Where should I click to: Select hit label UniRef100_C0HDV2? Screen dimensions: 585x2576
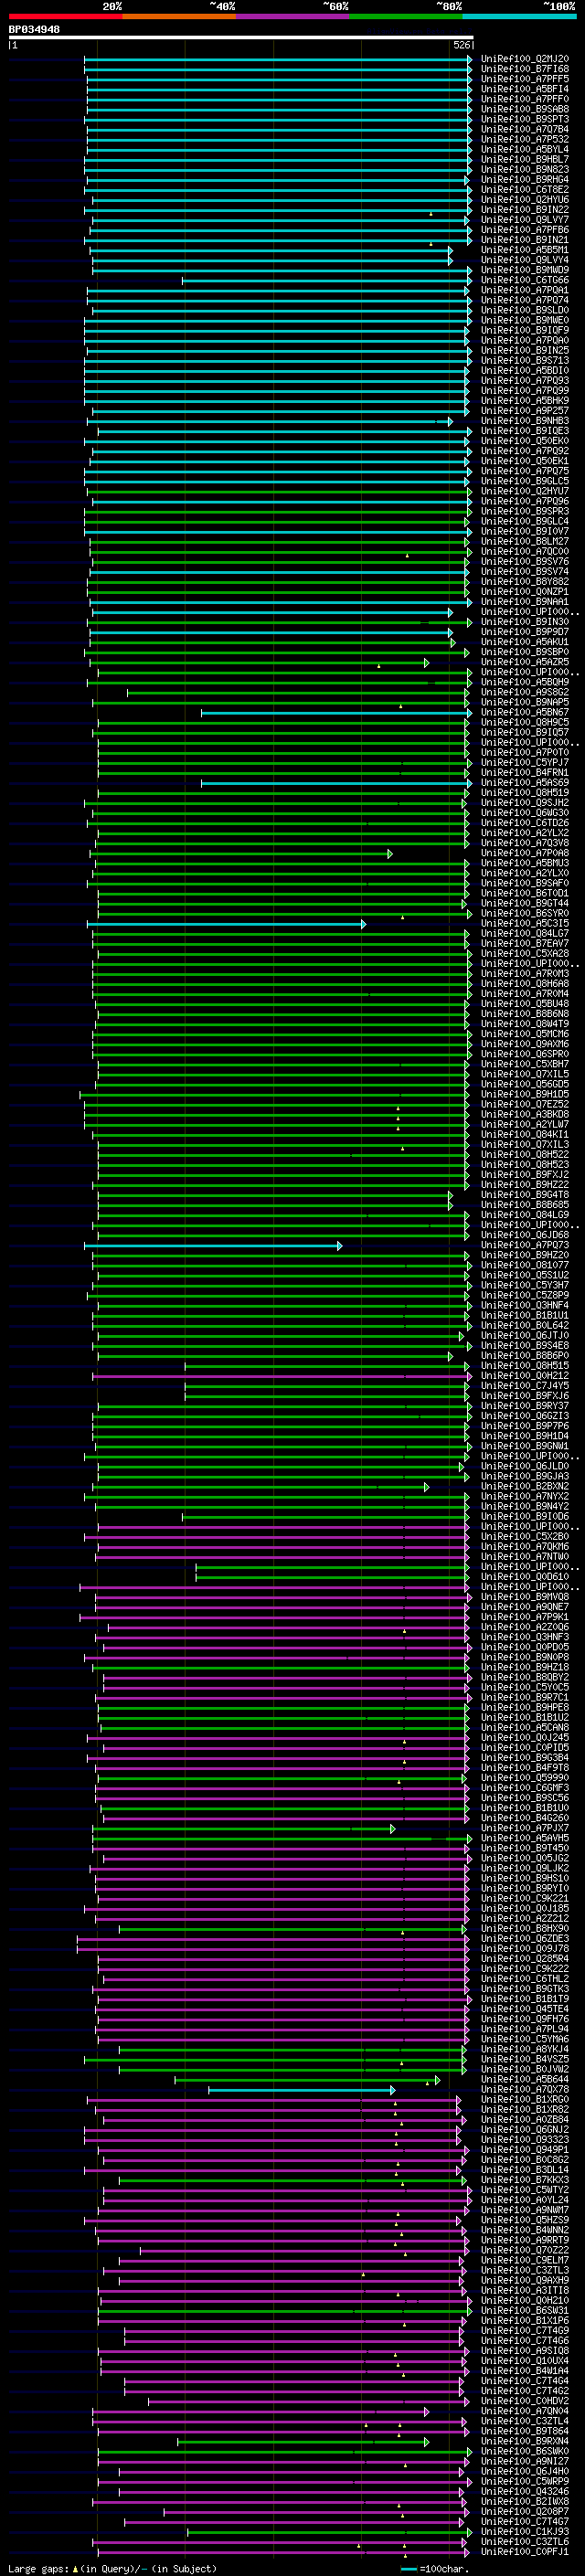tap(525, 2401)
